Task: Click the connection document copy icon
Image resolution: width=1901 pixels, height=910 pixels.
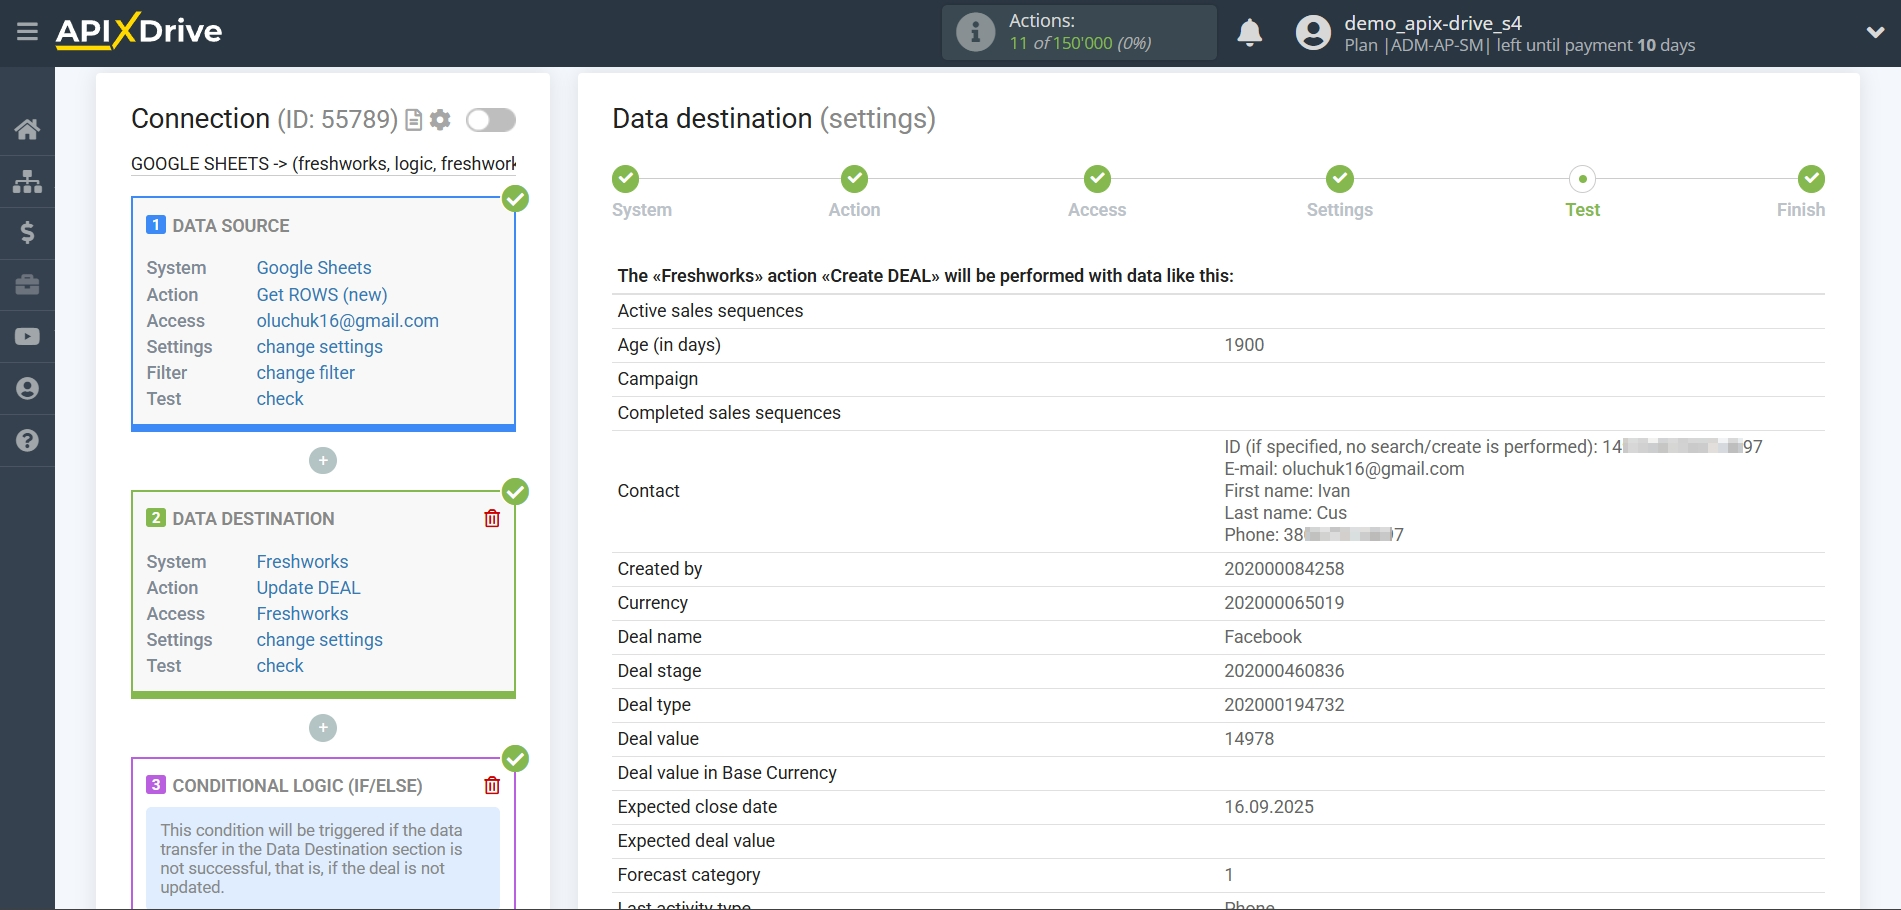Action: click(414, 120)
